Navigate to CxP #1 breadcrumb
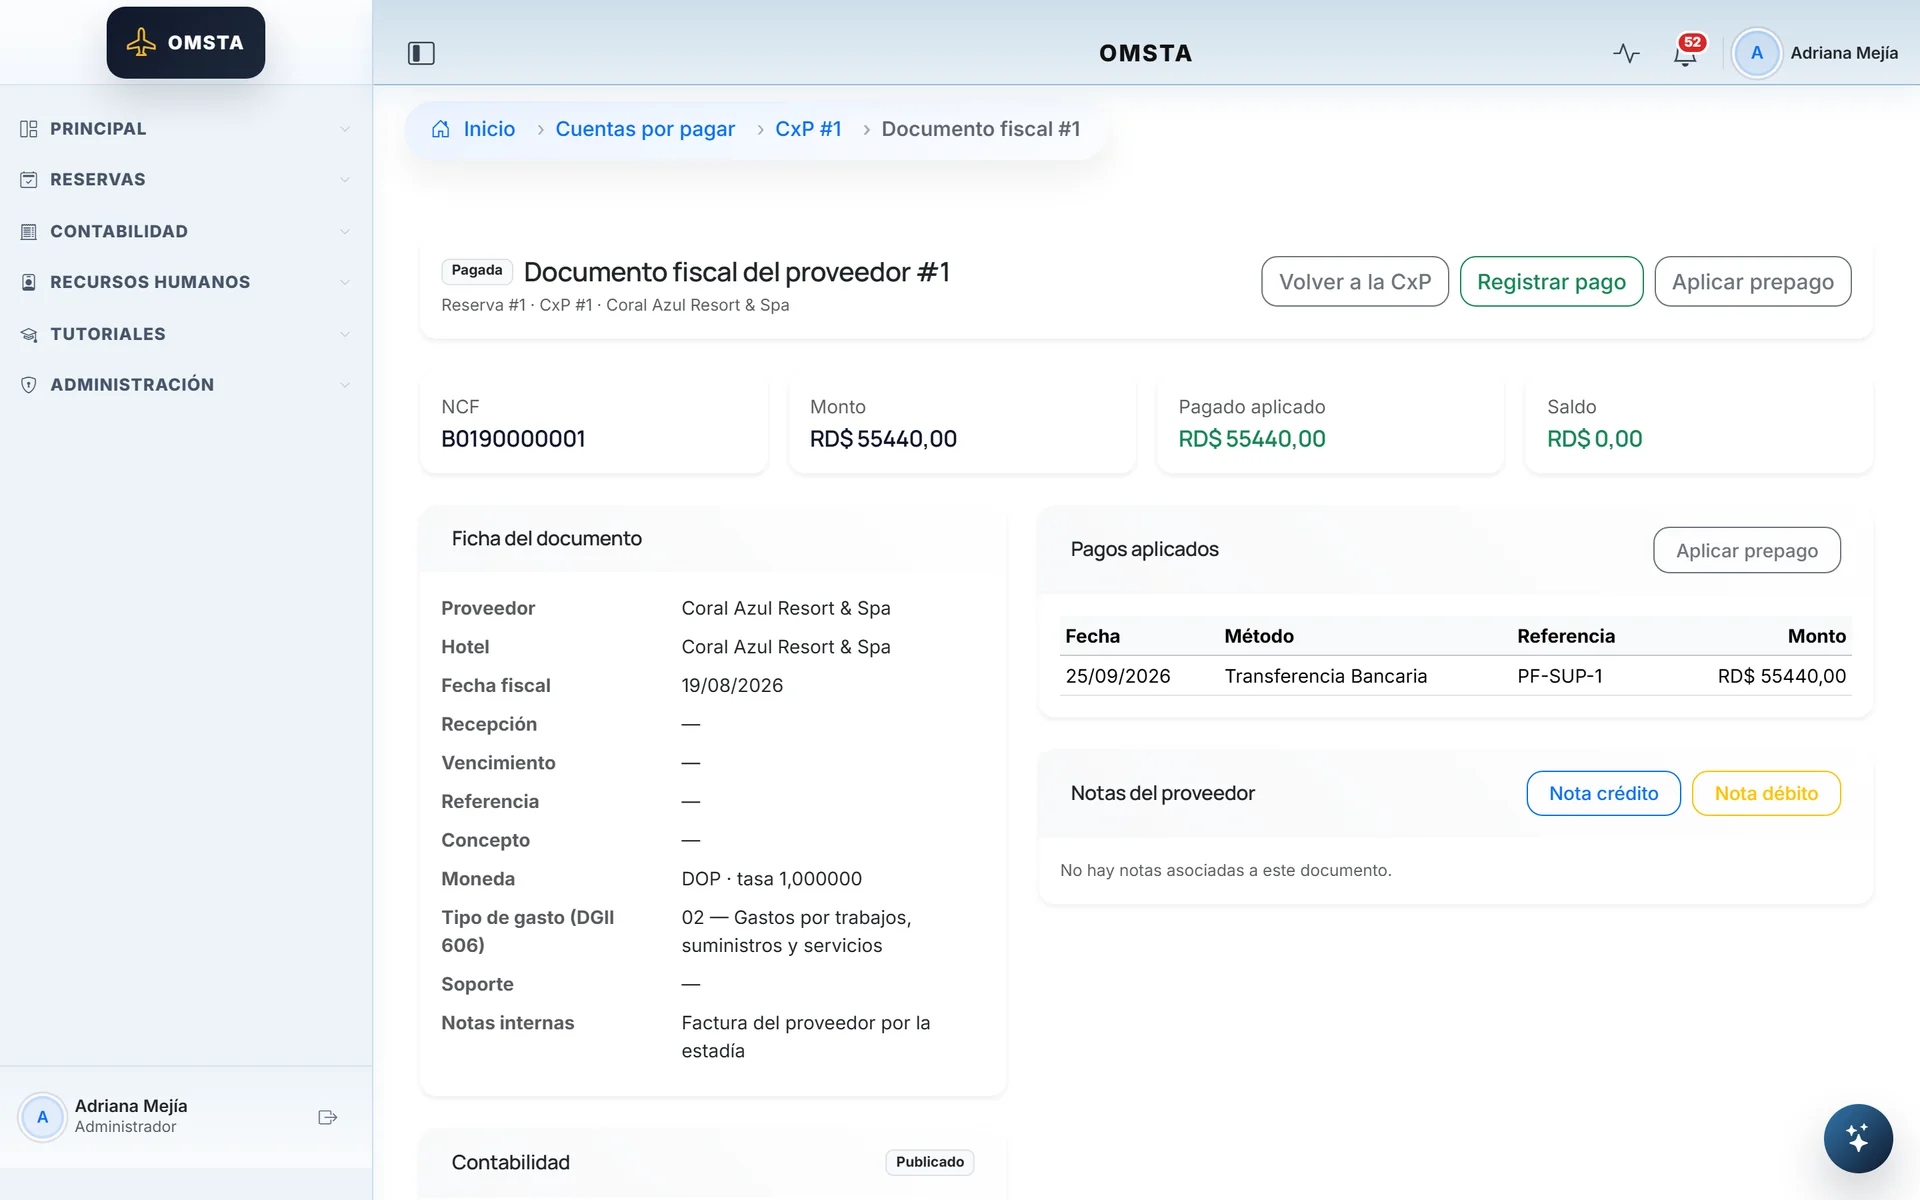 coord(808,129)
